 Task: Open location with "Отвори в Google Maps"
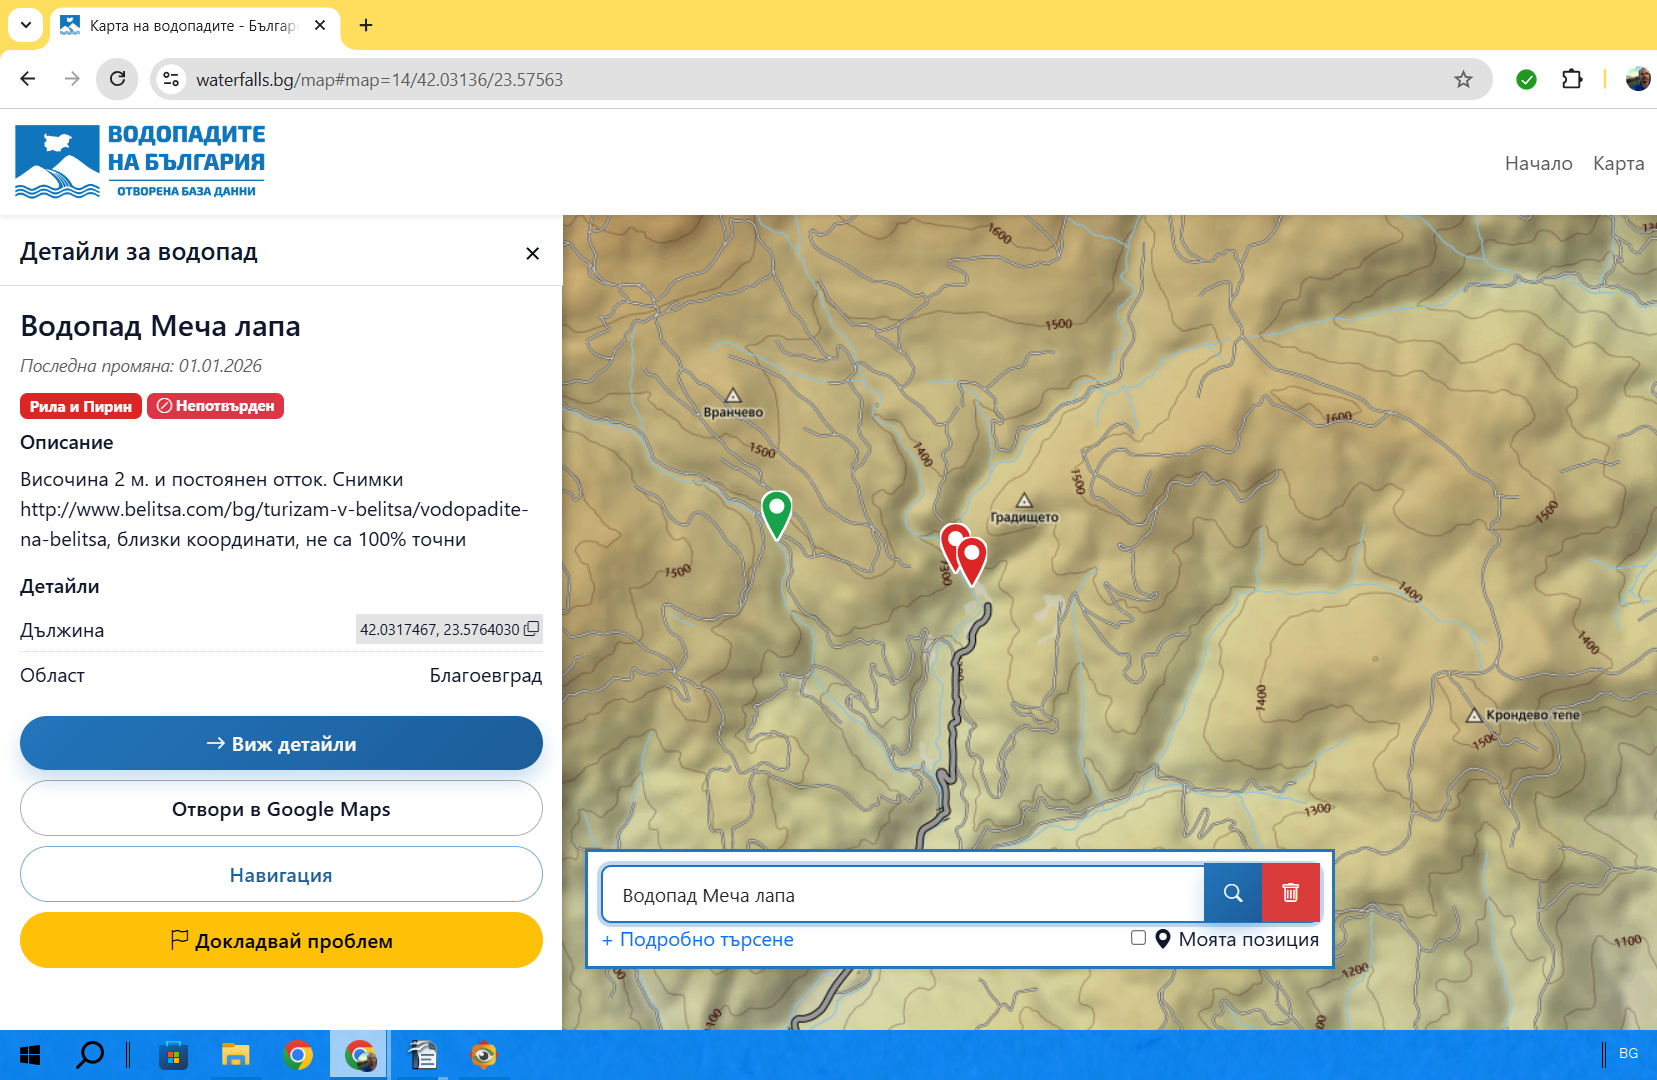281,808
